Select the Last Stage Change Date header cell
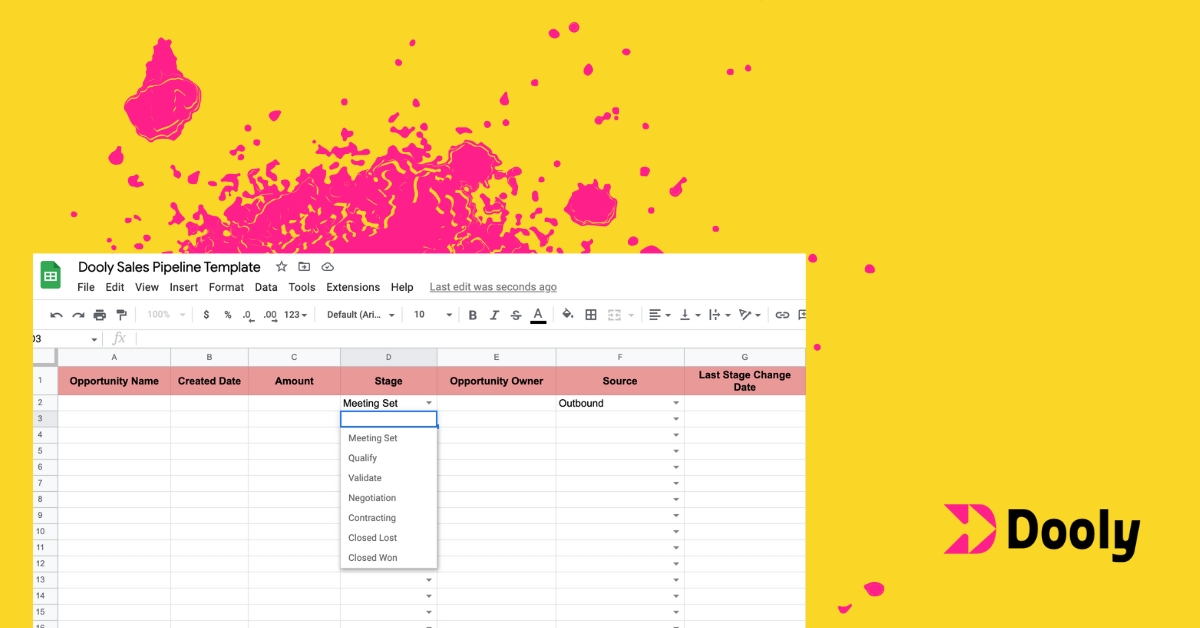Screen dimensions: 1200x628 [x=744, y=381]
